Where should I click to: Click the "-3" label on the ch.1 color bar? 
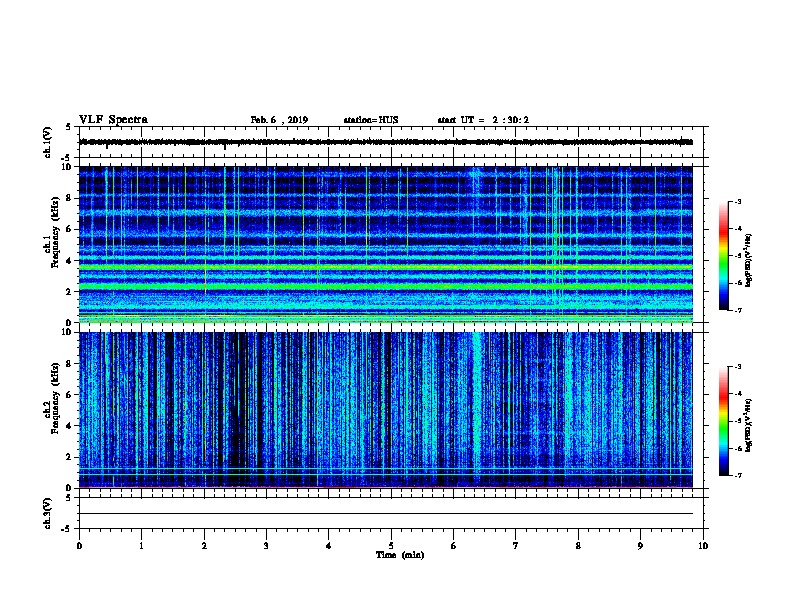click(x=737, y=202)
